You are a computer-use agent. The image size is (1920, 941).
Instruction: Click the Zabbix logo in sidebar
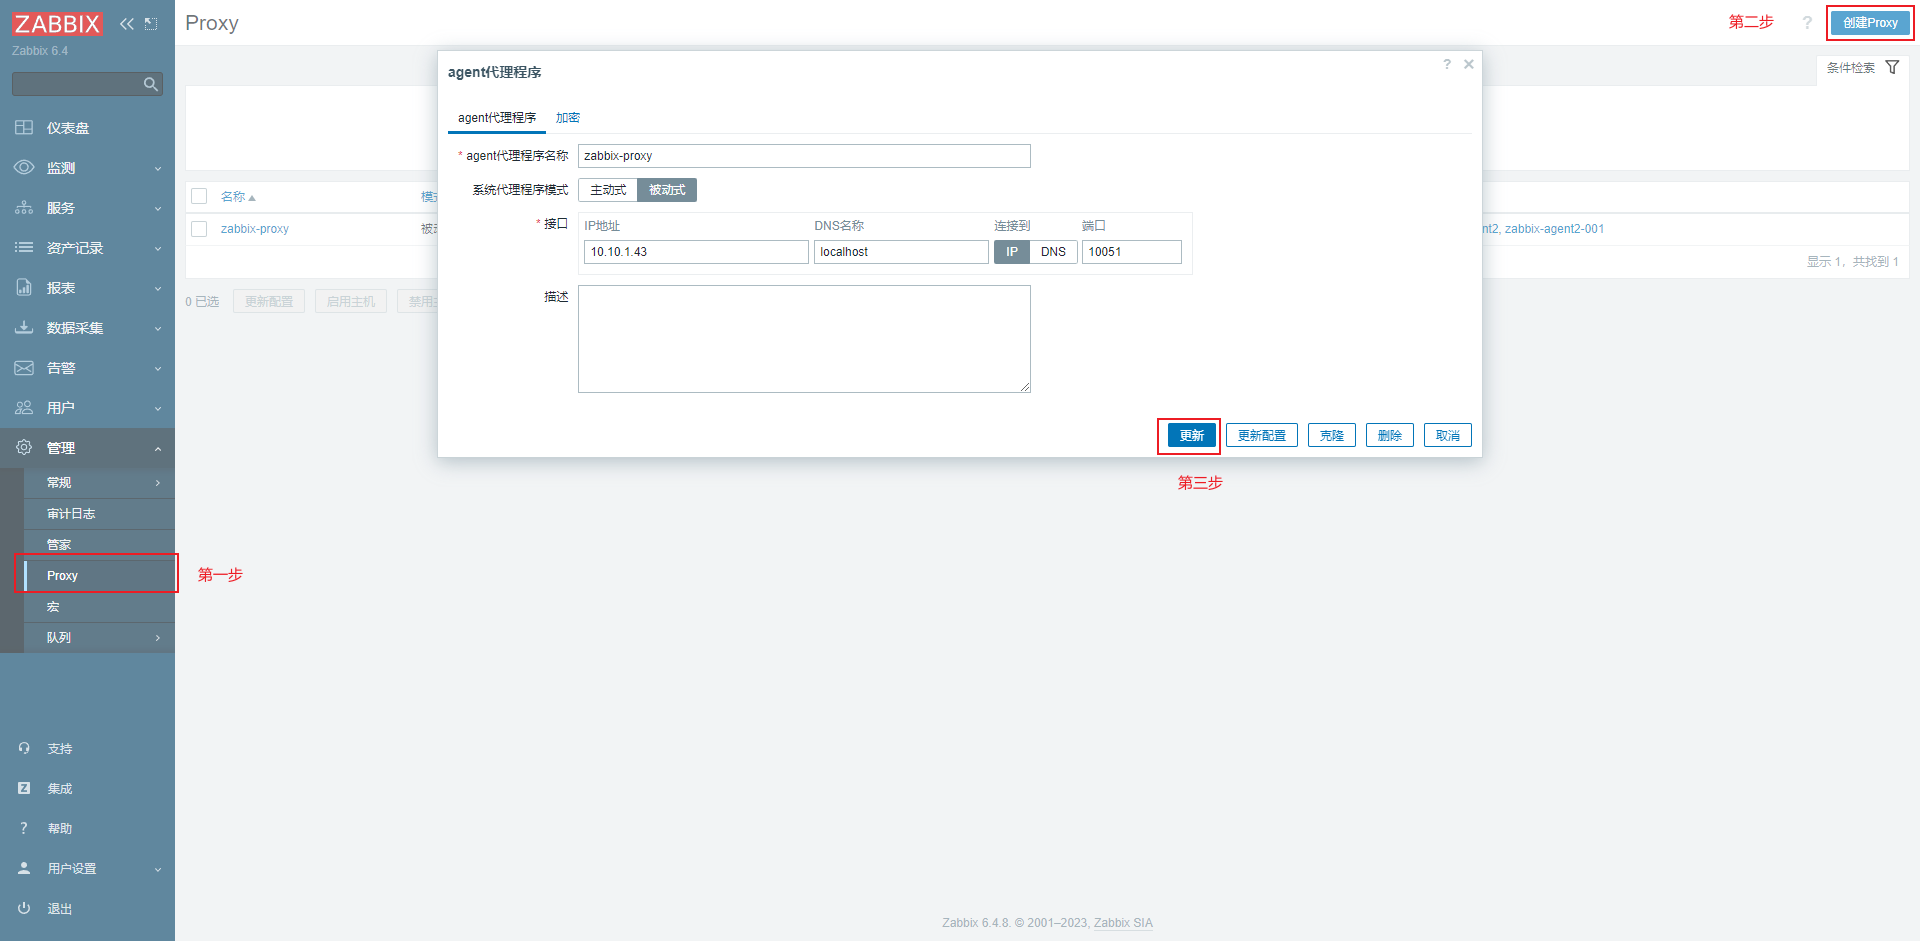57,23
